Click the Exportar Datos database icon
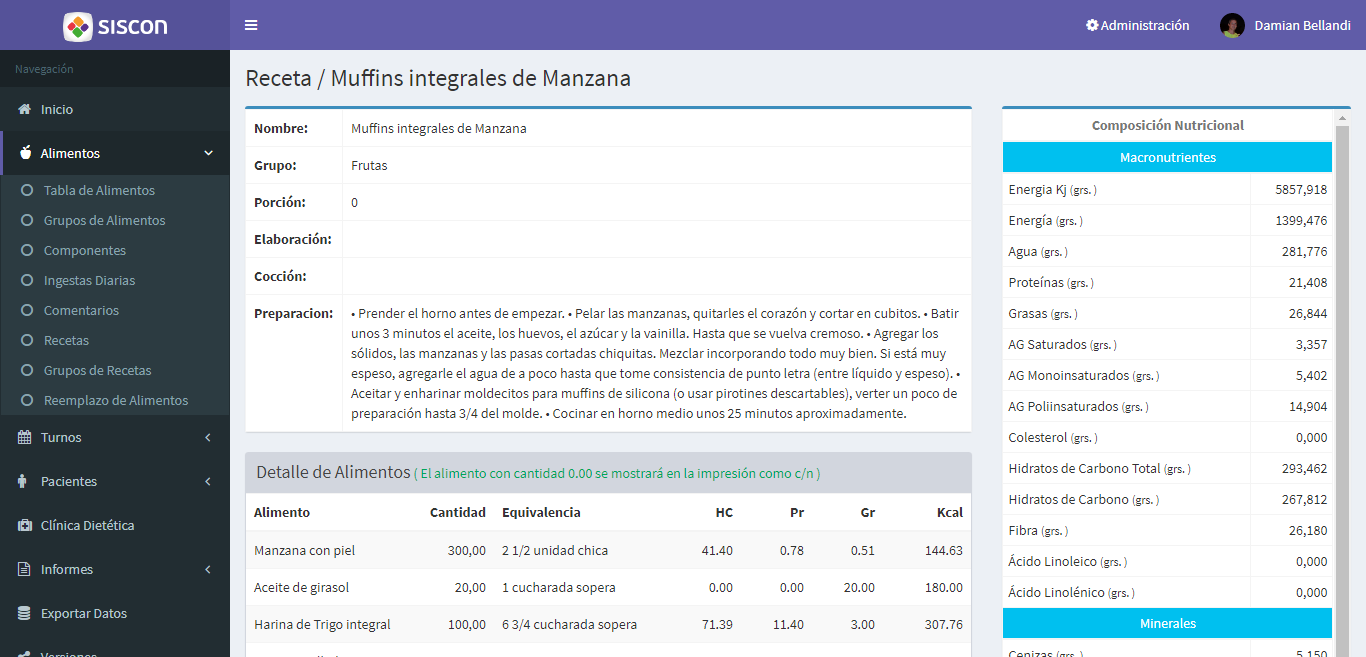Screen dimensions: 1366x657 tap(25, 613)
